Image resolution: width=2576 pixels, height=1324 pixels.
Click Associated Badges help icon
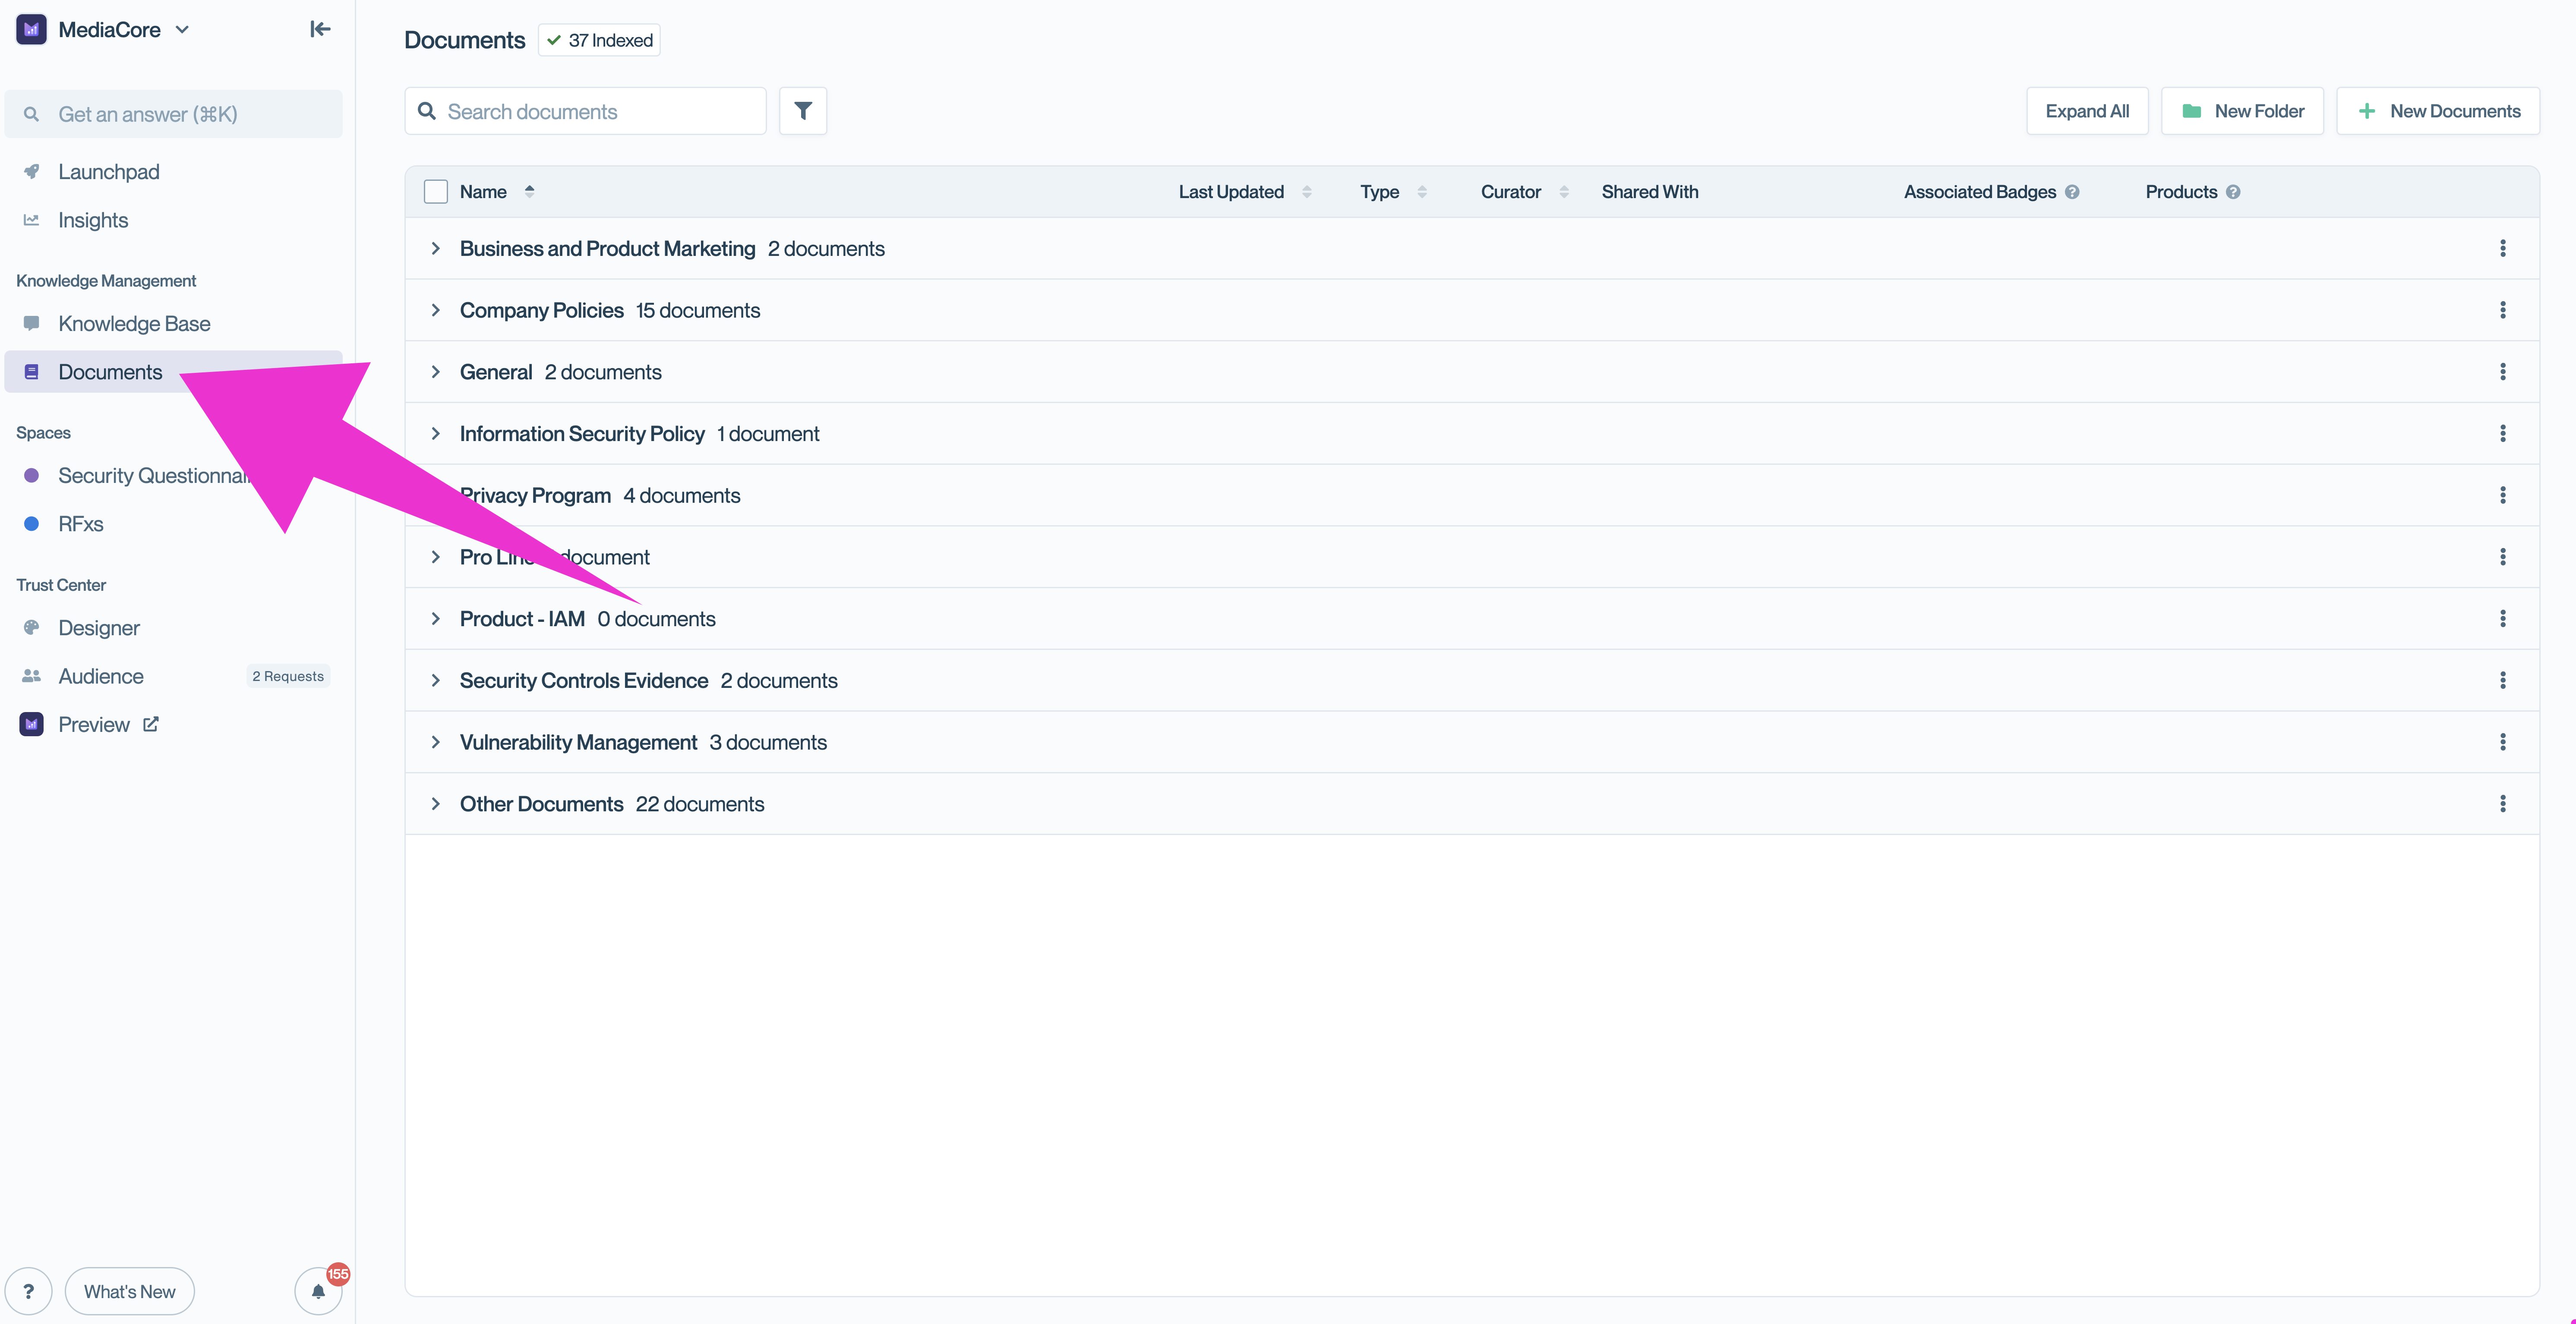2072,192
